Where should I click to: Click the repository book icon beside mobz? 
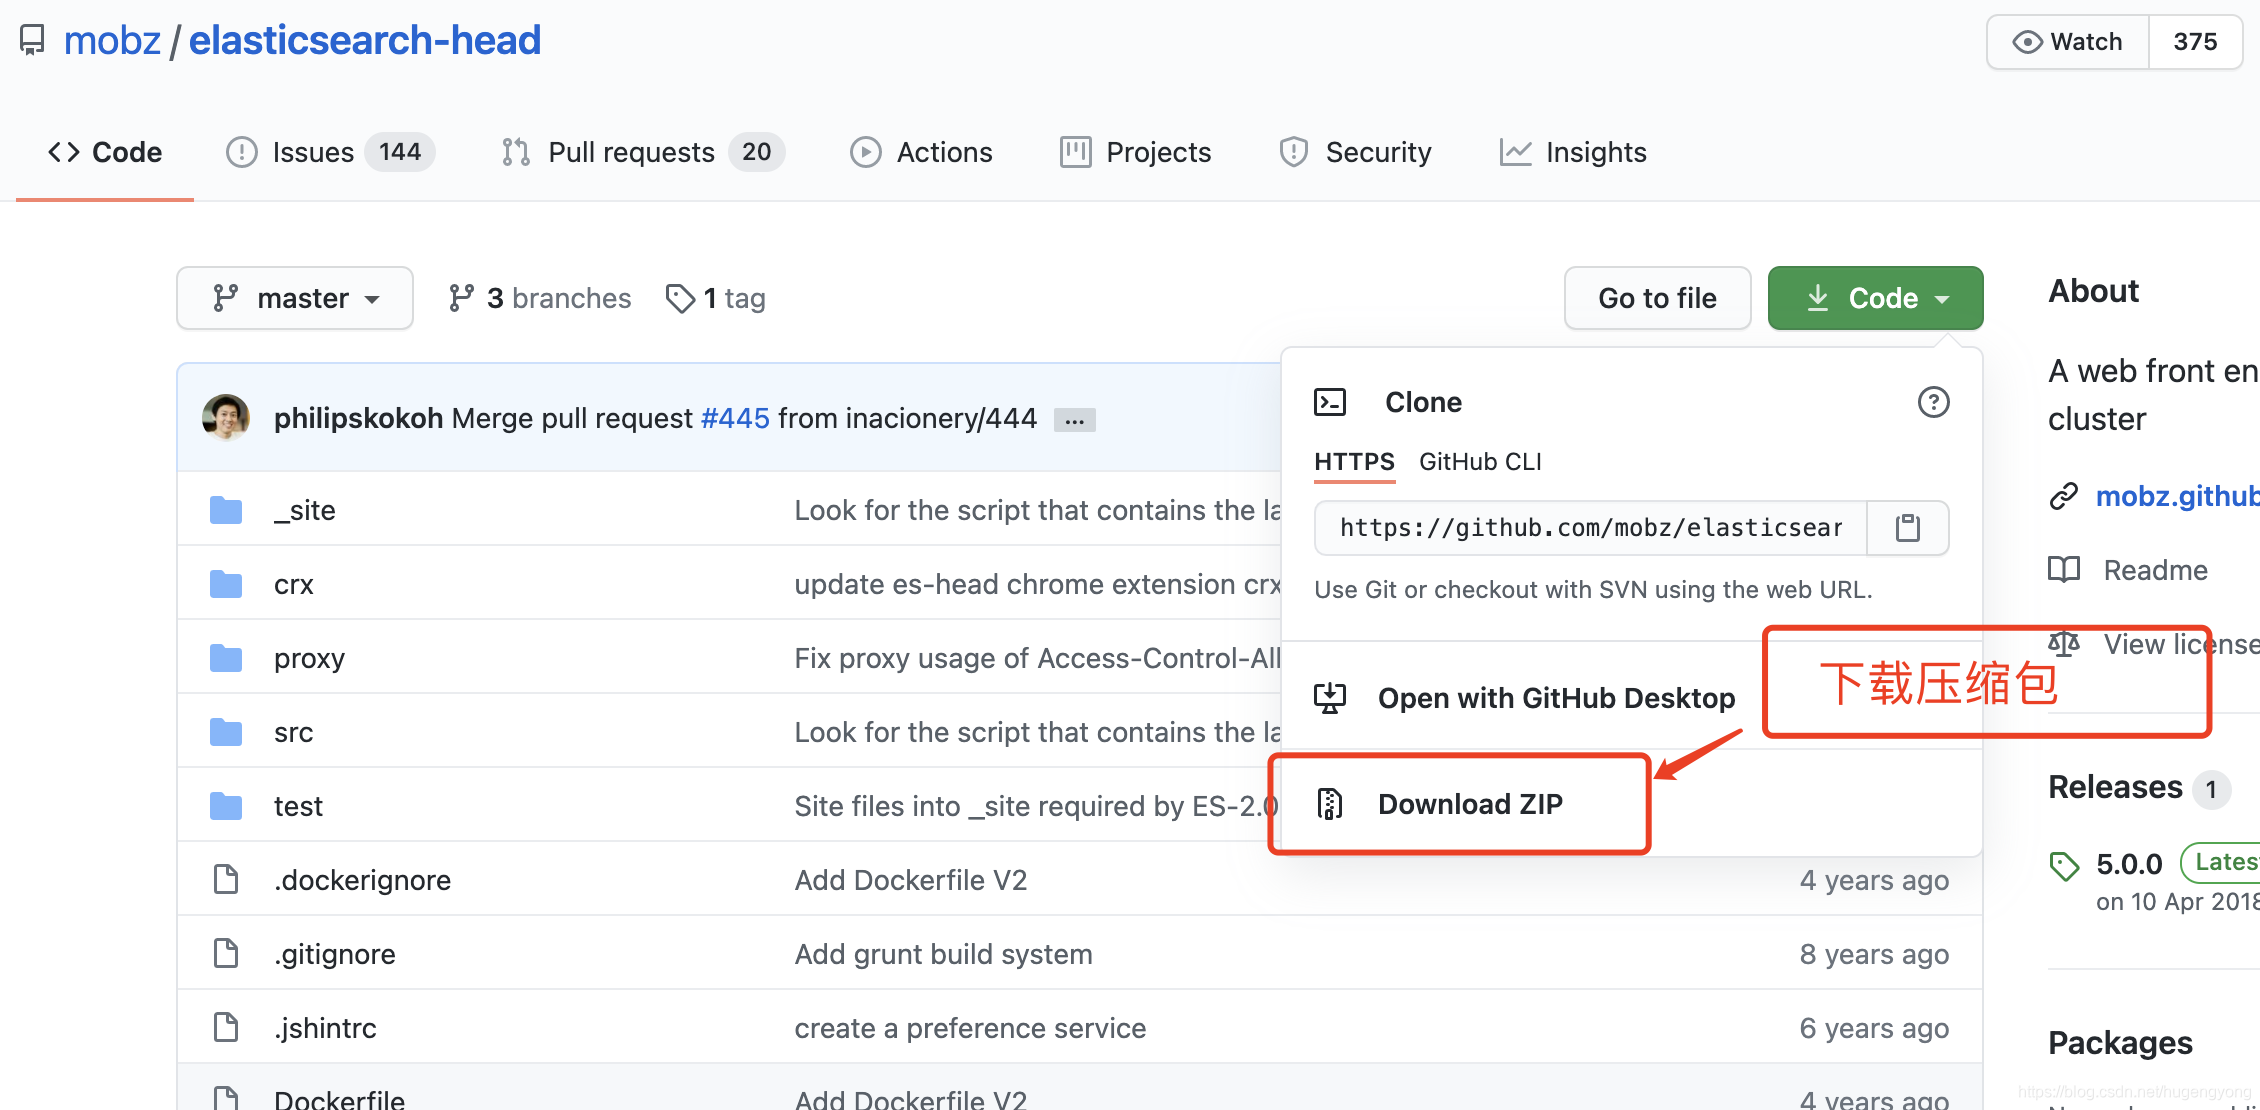(x=31, y=39)
